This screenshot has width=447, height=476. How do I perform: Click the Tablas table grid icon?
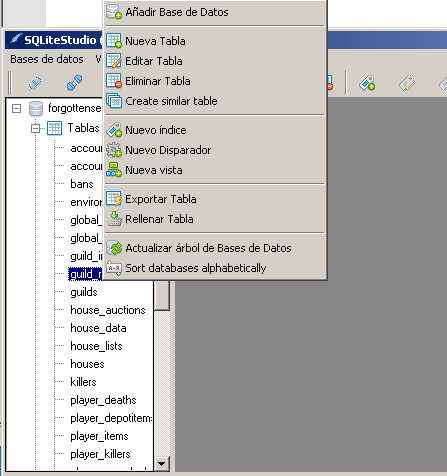[54, 128]
